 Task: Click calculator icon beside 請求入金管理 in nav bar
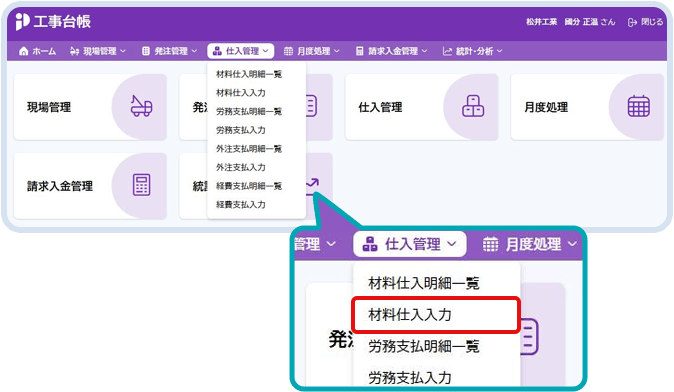pos(360,51)
